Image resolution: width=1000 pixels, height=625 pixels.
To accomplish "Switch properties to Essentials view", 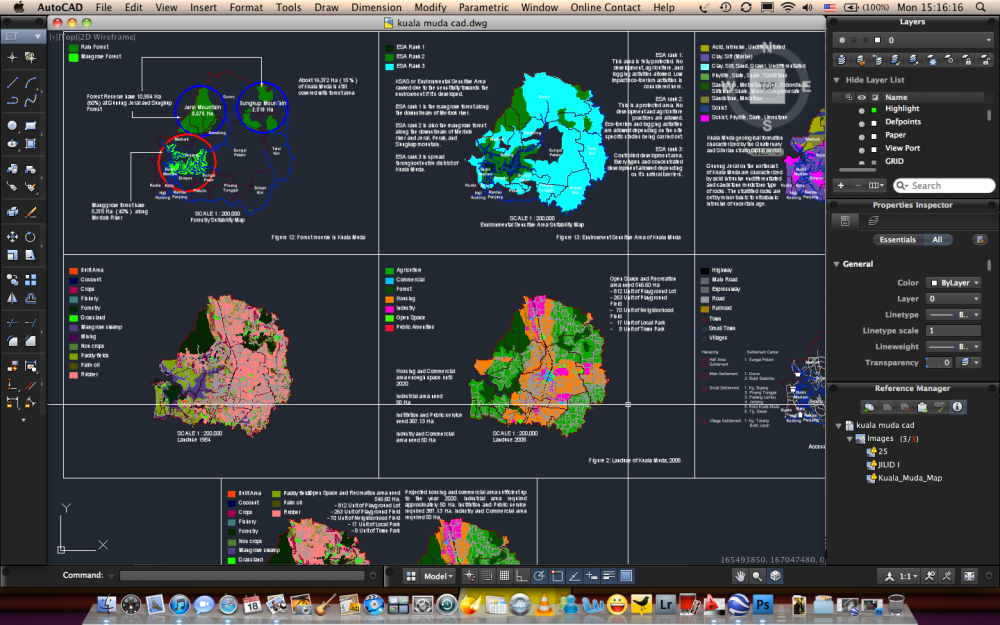I will click(897, 240).
